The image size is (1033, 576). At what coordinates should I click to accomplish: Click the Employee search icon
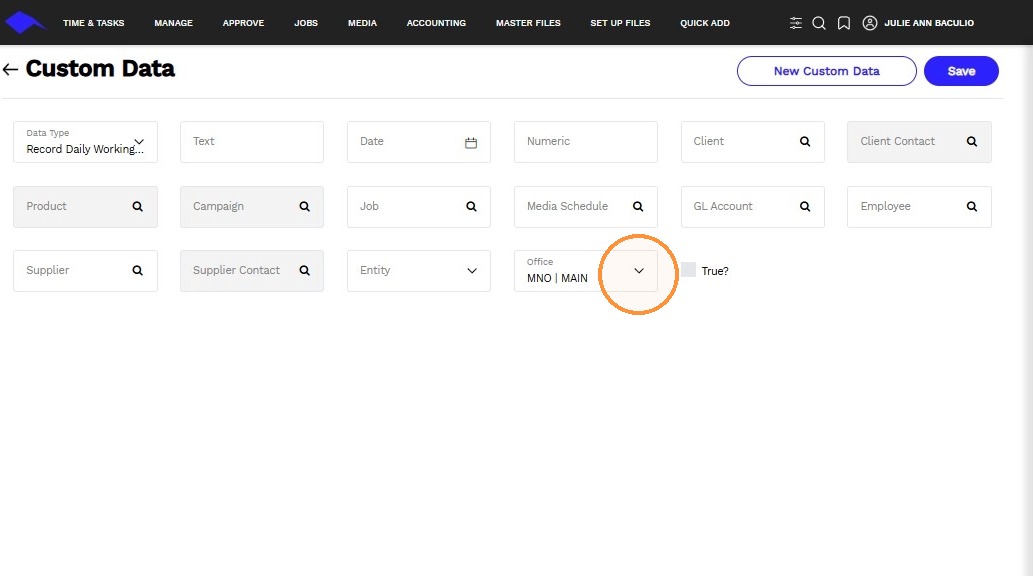(x=972, y=206)
